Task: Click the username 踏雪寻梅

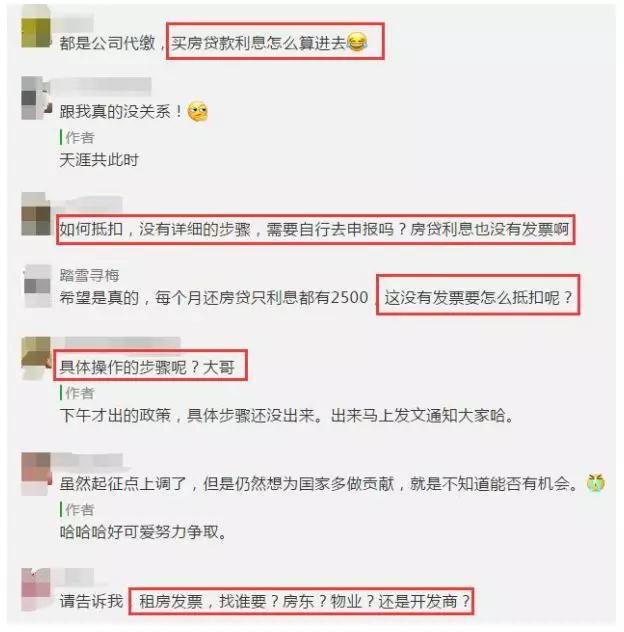Action: point(89,275)
